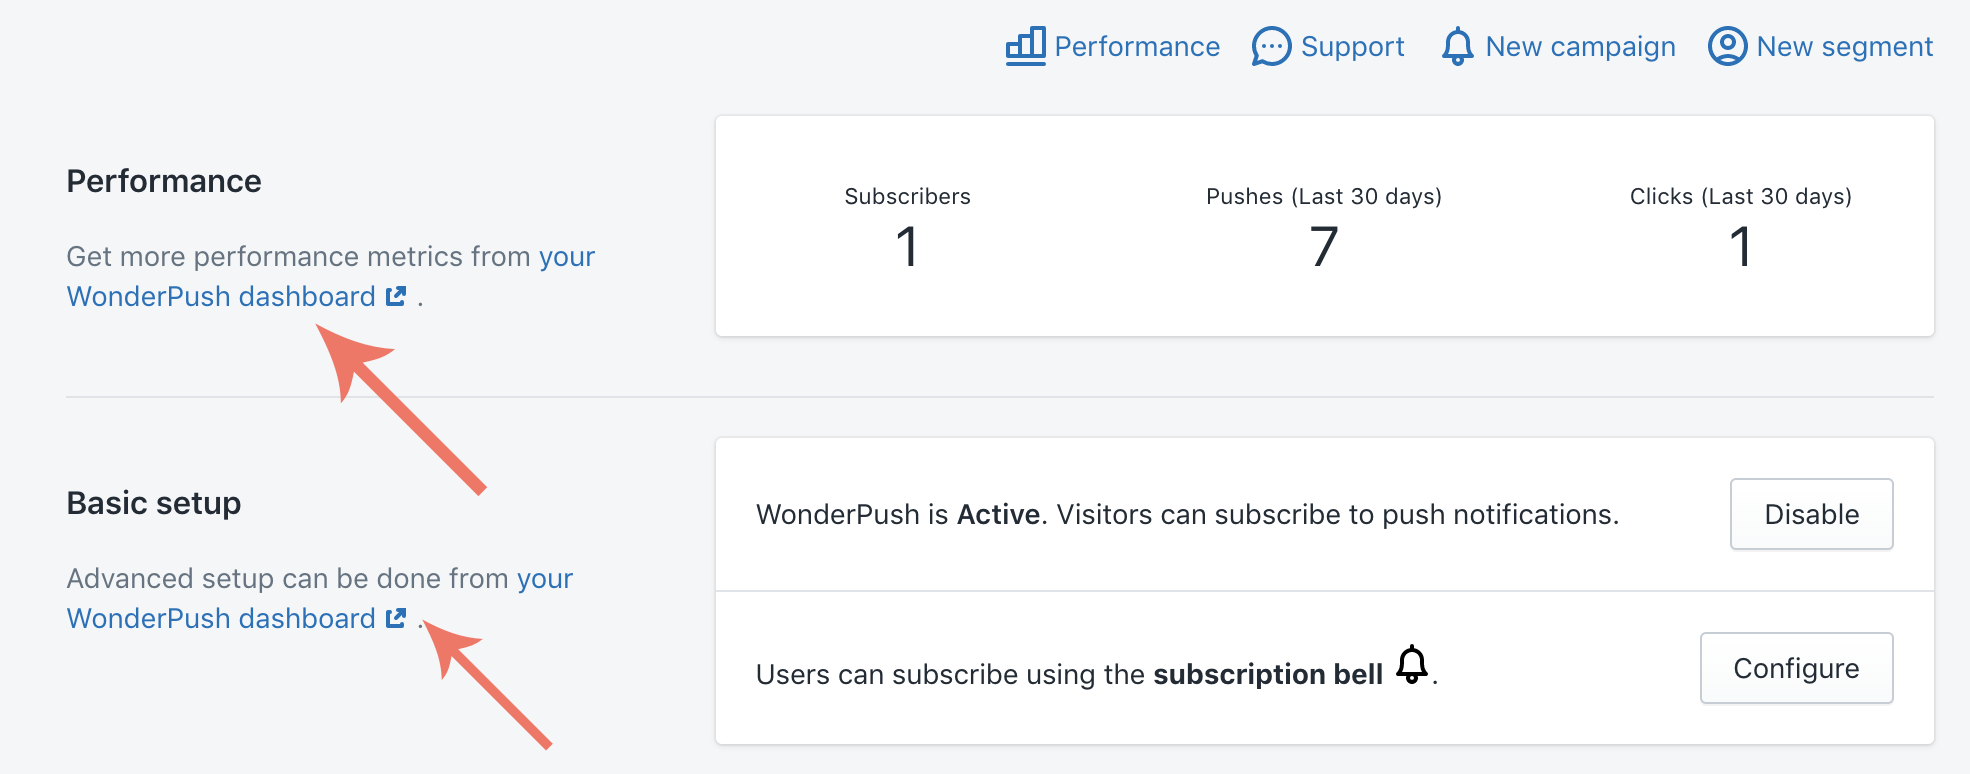Viewport: 1970px width, 774px height.
Task: Open the Support menu item
Action: click(x=1328, y=46)
